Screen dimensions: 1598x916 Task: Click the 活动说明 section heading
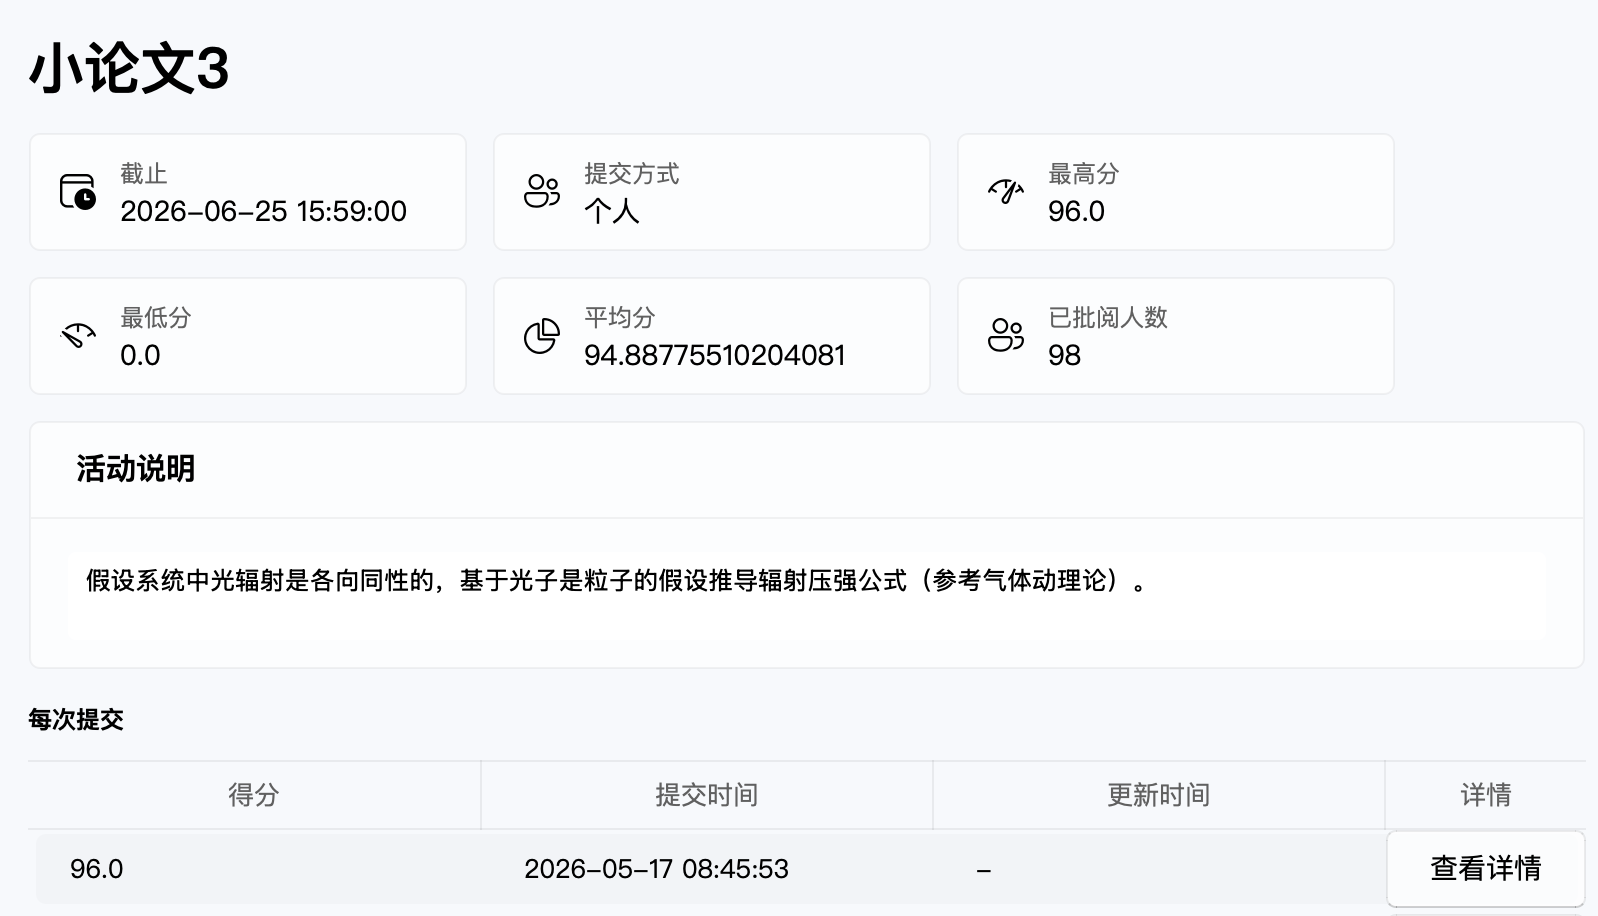136,469
